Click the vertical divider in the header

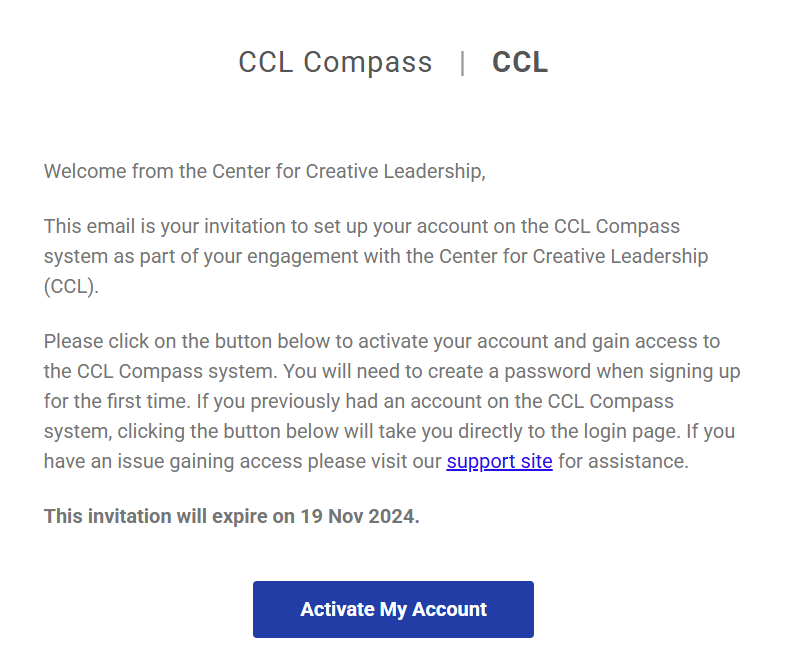coord(462,63)
